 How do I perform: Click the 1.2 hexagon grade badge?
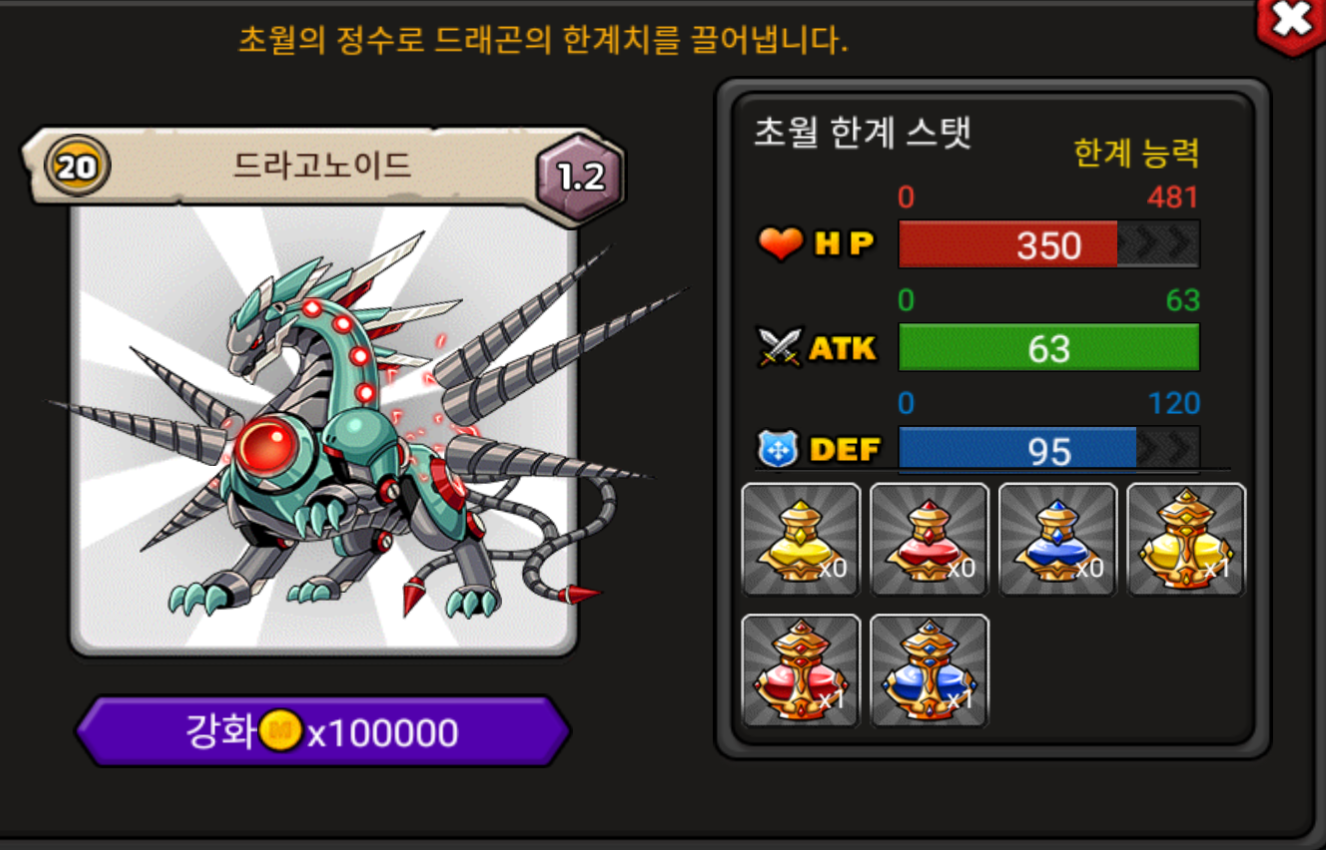click(581, 177)
